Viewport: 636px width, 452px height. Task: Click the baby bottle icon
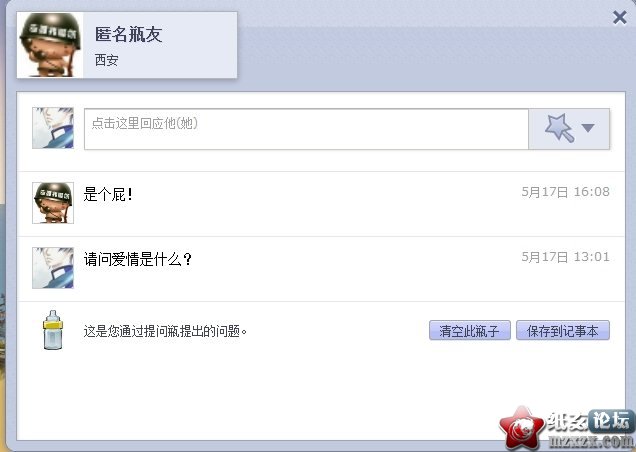[x=53, y=330]
